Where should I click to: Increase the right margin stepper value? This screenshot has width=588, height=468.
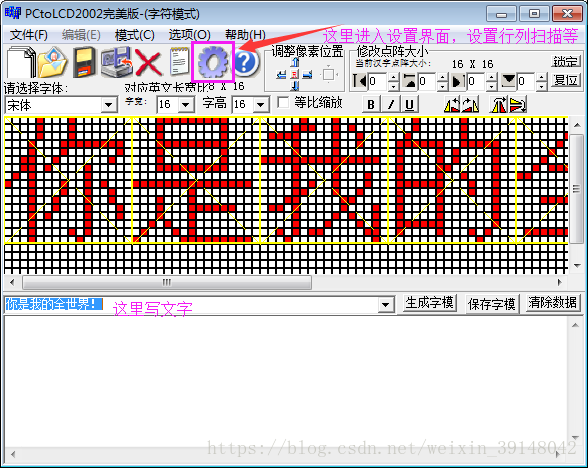pos(492,77)
